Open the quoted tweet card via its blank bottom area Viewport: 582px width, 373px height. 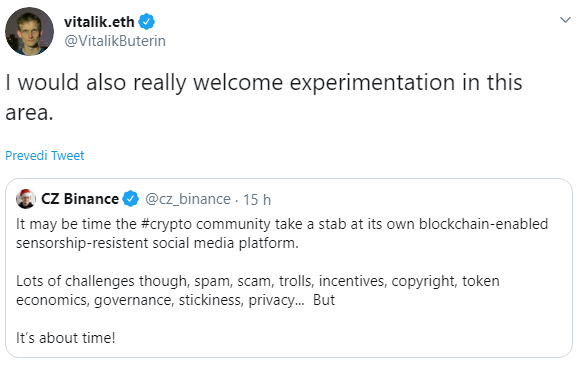(x=334, y=340)
